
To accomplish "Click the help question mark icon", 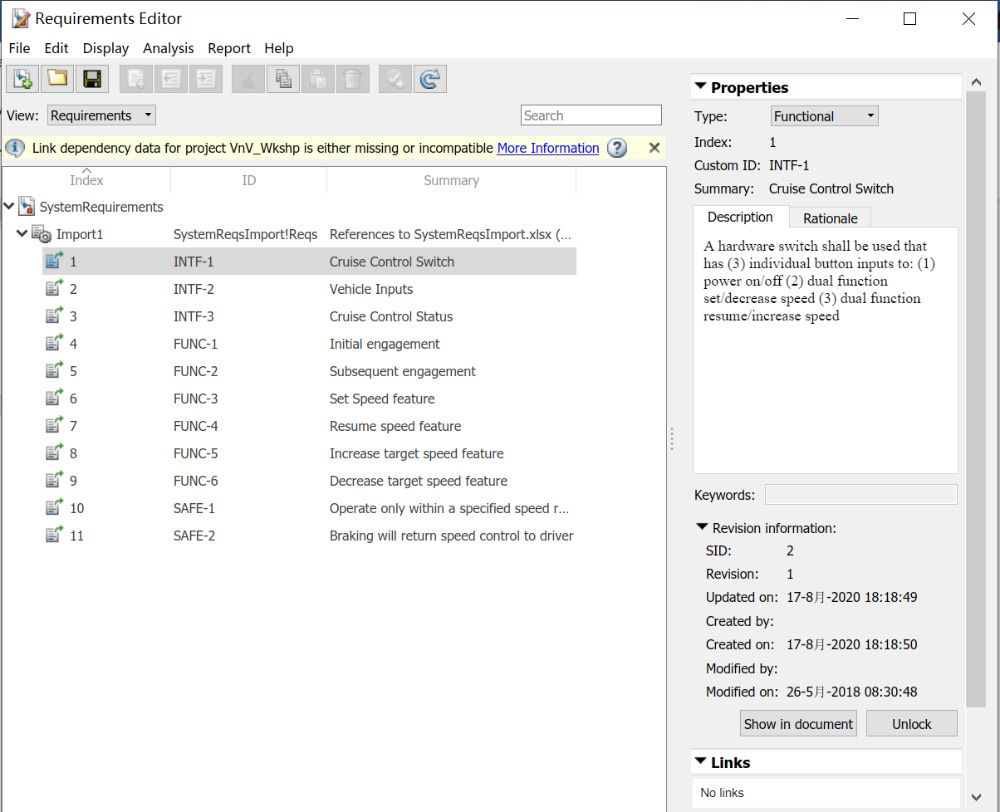I will point(618,148).
